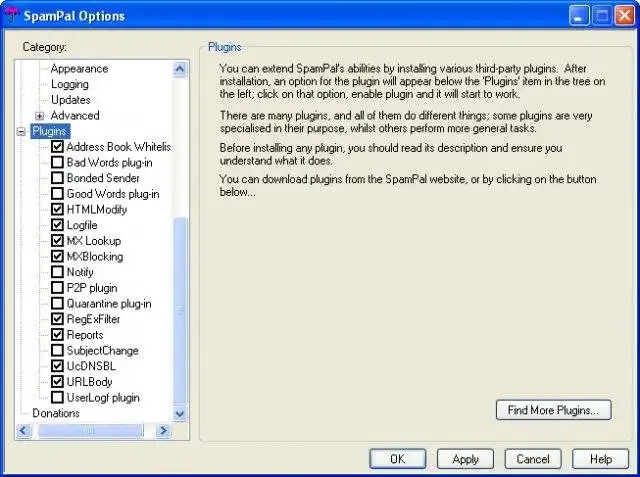
Task: Confirm settings with the OK button
Action: (x=398, y=459)
